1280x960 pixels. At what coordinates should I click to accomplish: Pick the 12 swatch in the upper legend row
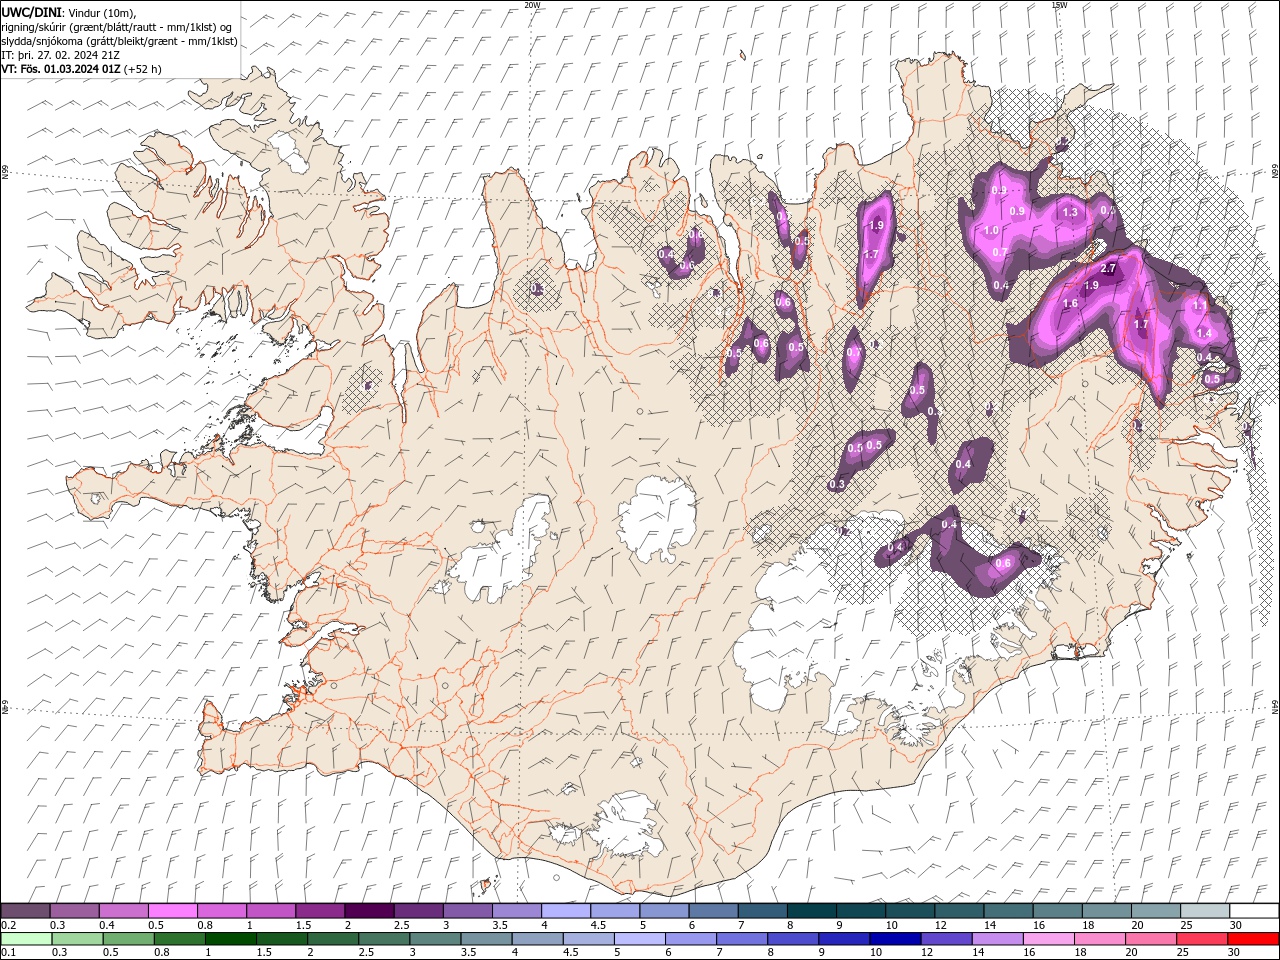(x=958, y=911)
